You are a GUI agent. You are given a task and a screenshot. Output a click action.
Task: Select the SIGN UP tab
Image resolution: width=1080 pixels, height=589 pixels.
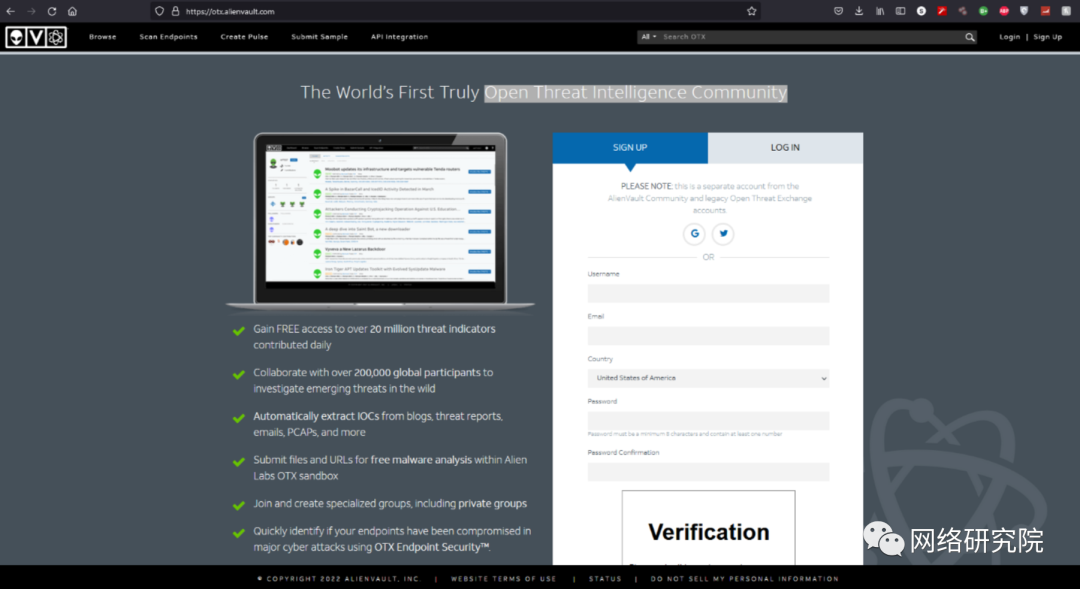pyautogui.click(x=630, y=147)
